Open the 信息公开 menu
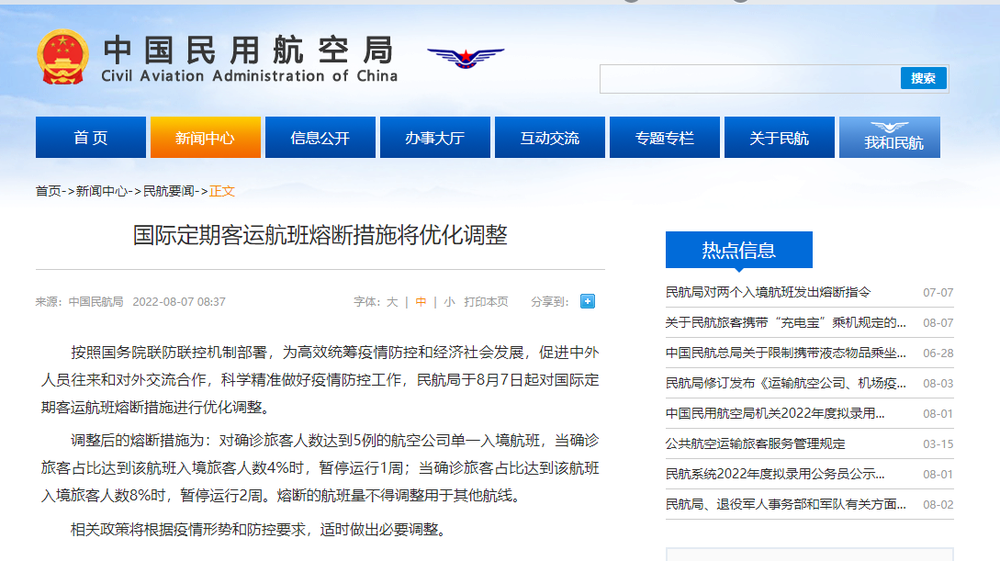The image size is (1000, 561). 320,138
